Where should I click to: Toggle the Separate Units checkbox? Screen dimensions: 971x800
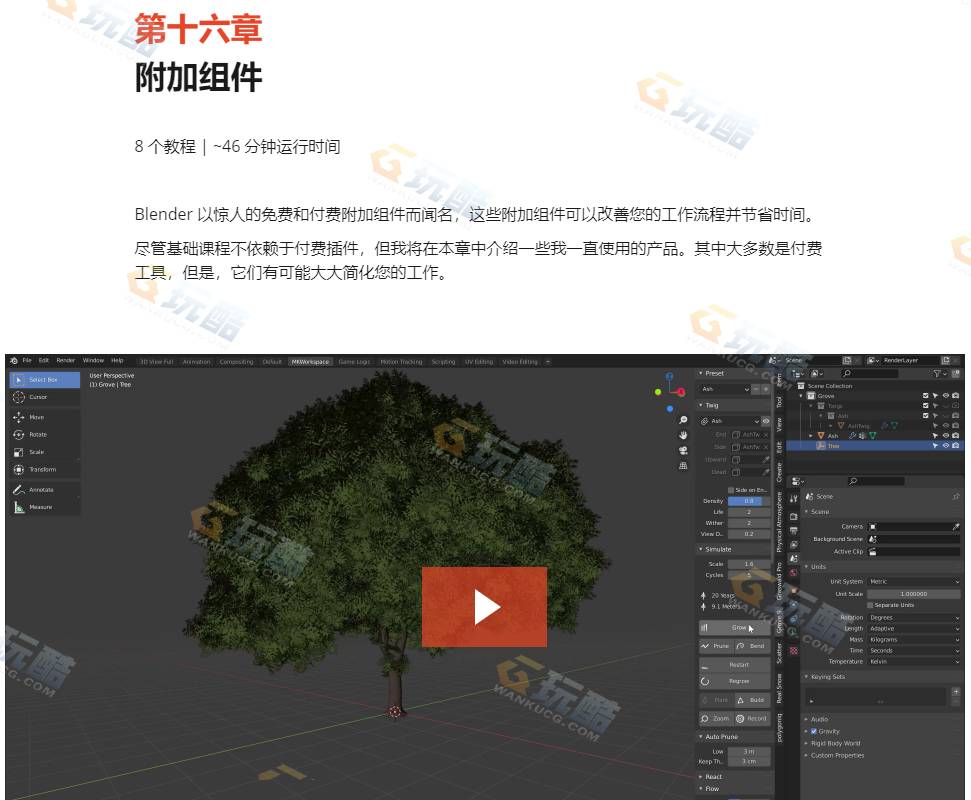[x=870, y=605]
